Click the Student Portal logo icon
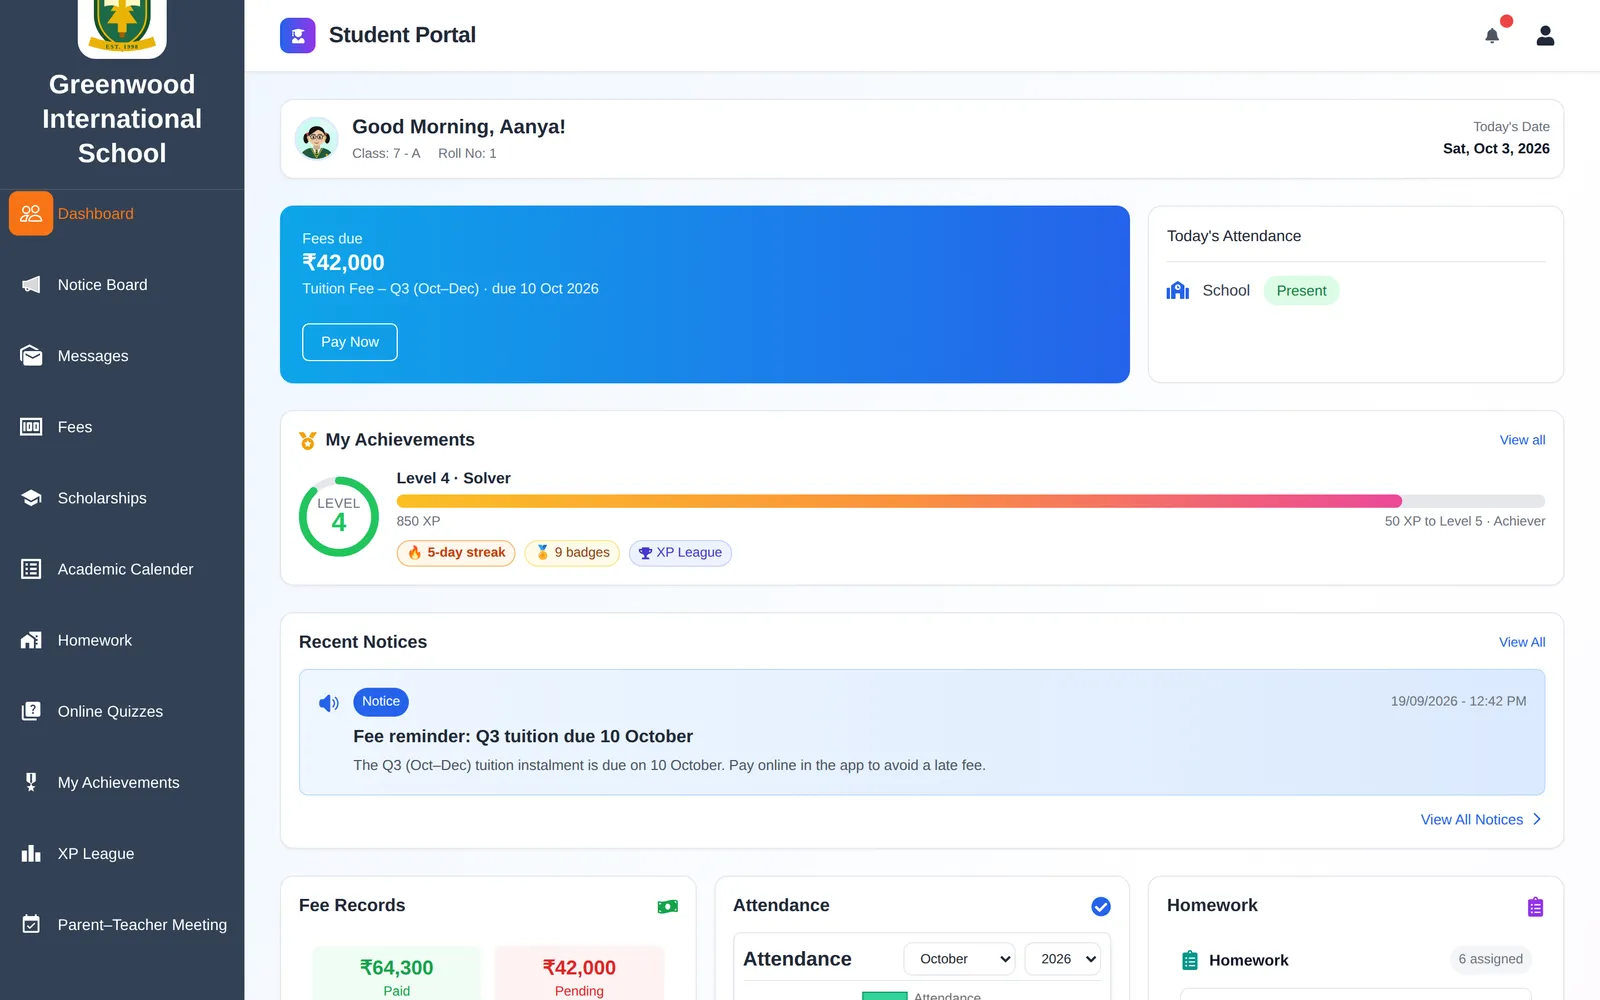This screenshot has height=1000, width=1600. pyautogui.click(x=298, y=36)
